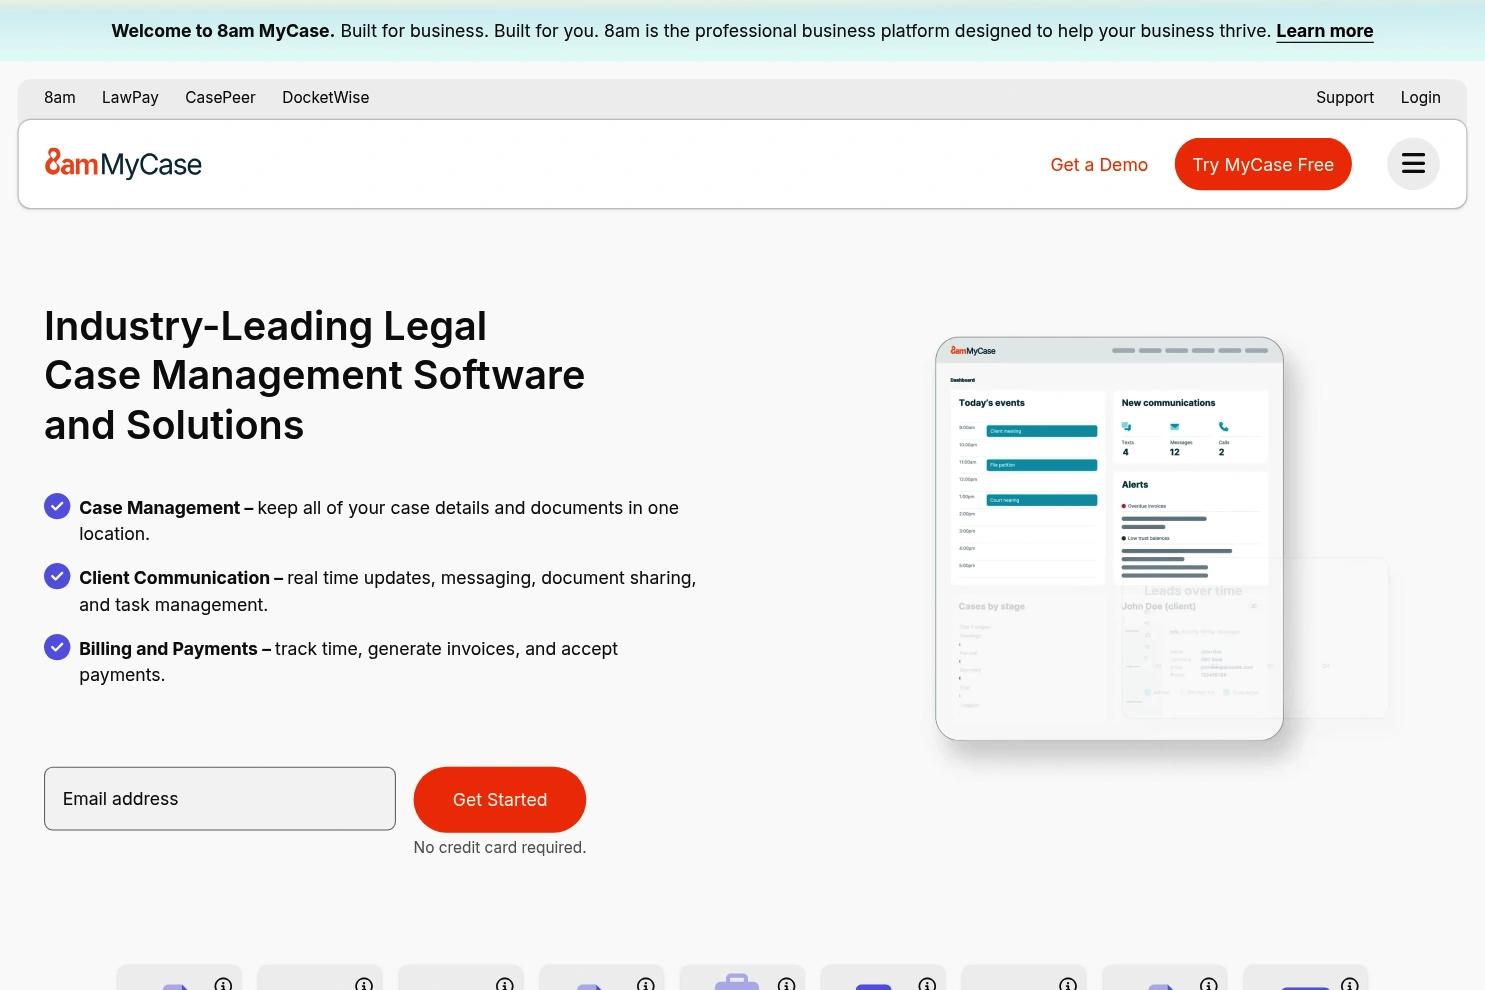Click the "Client Communication –" bold text
Image resolution: width=1485 pixels, height=990 pixels.
(x=181, y=578)
